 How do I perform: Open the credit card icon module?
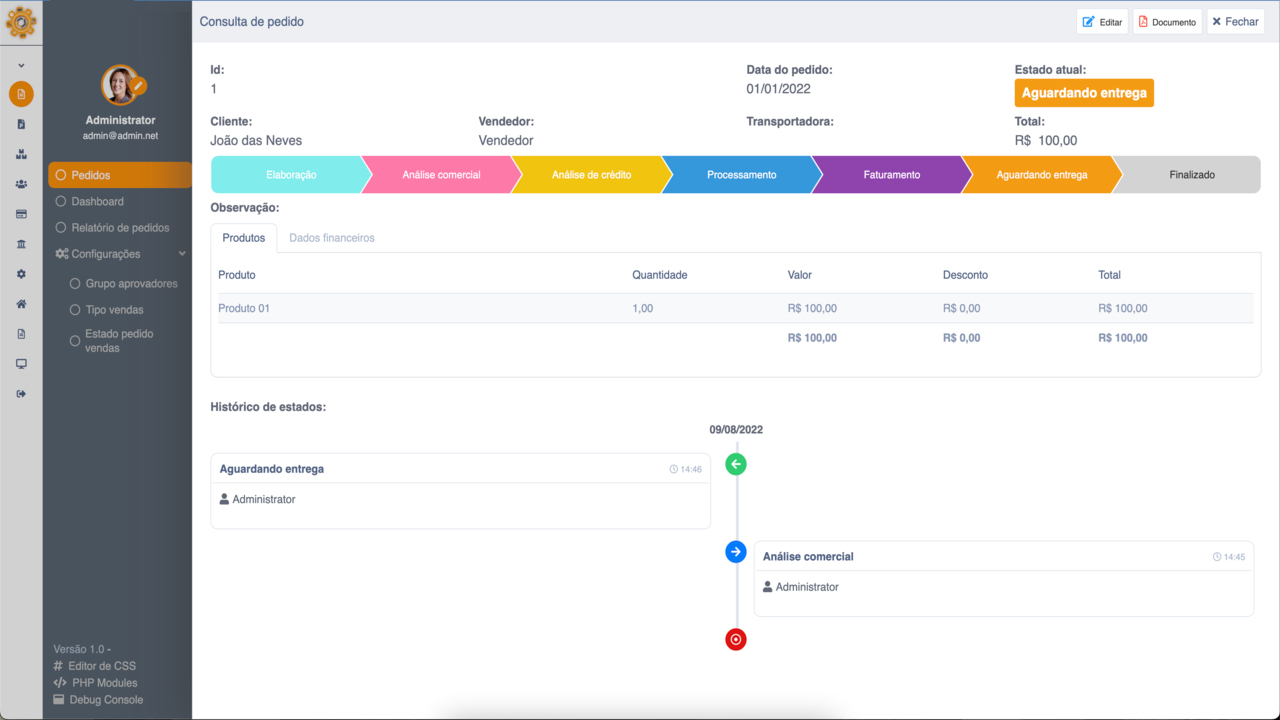click(x=21, y=214)
